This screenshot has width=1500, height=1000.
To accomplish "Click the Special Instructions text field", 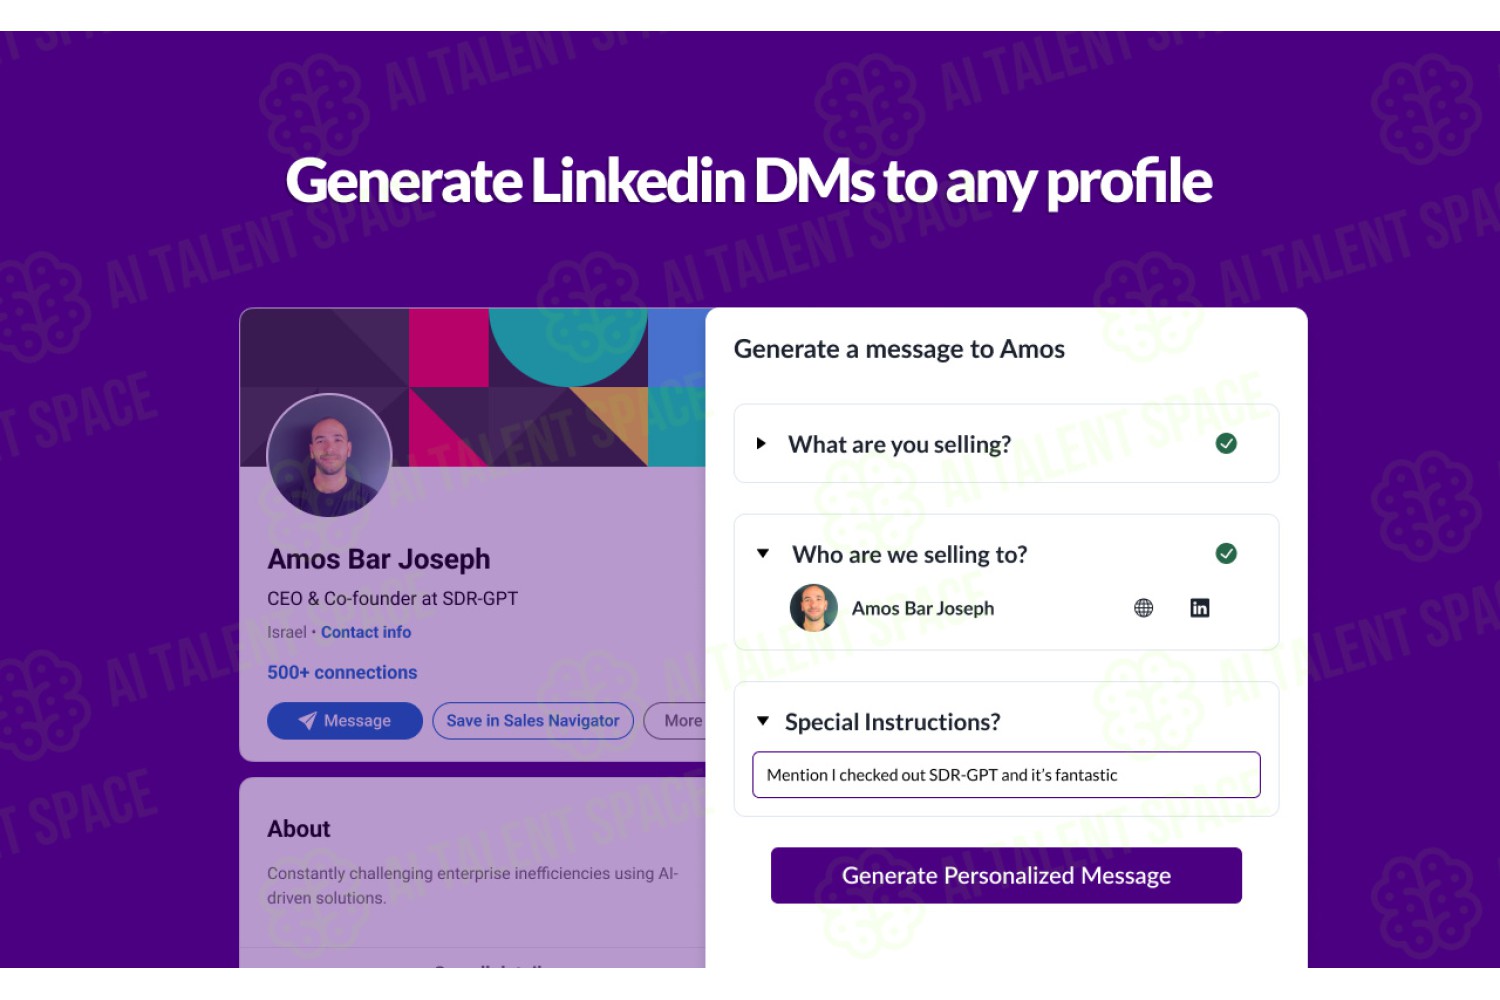I will click(x=1006, y=775).
